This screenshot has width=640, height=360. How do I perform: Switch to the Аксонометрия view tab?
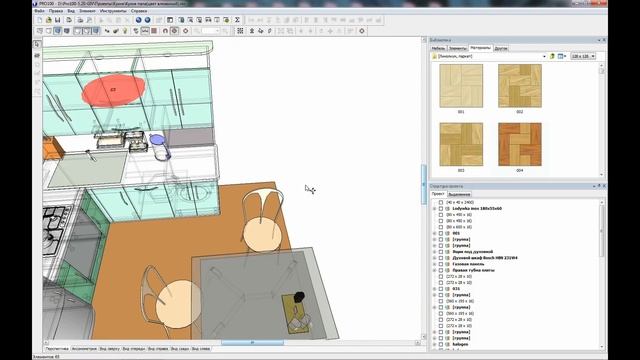[x=84, y=349]
